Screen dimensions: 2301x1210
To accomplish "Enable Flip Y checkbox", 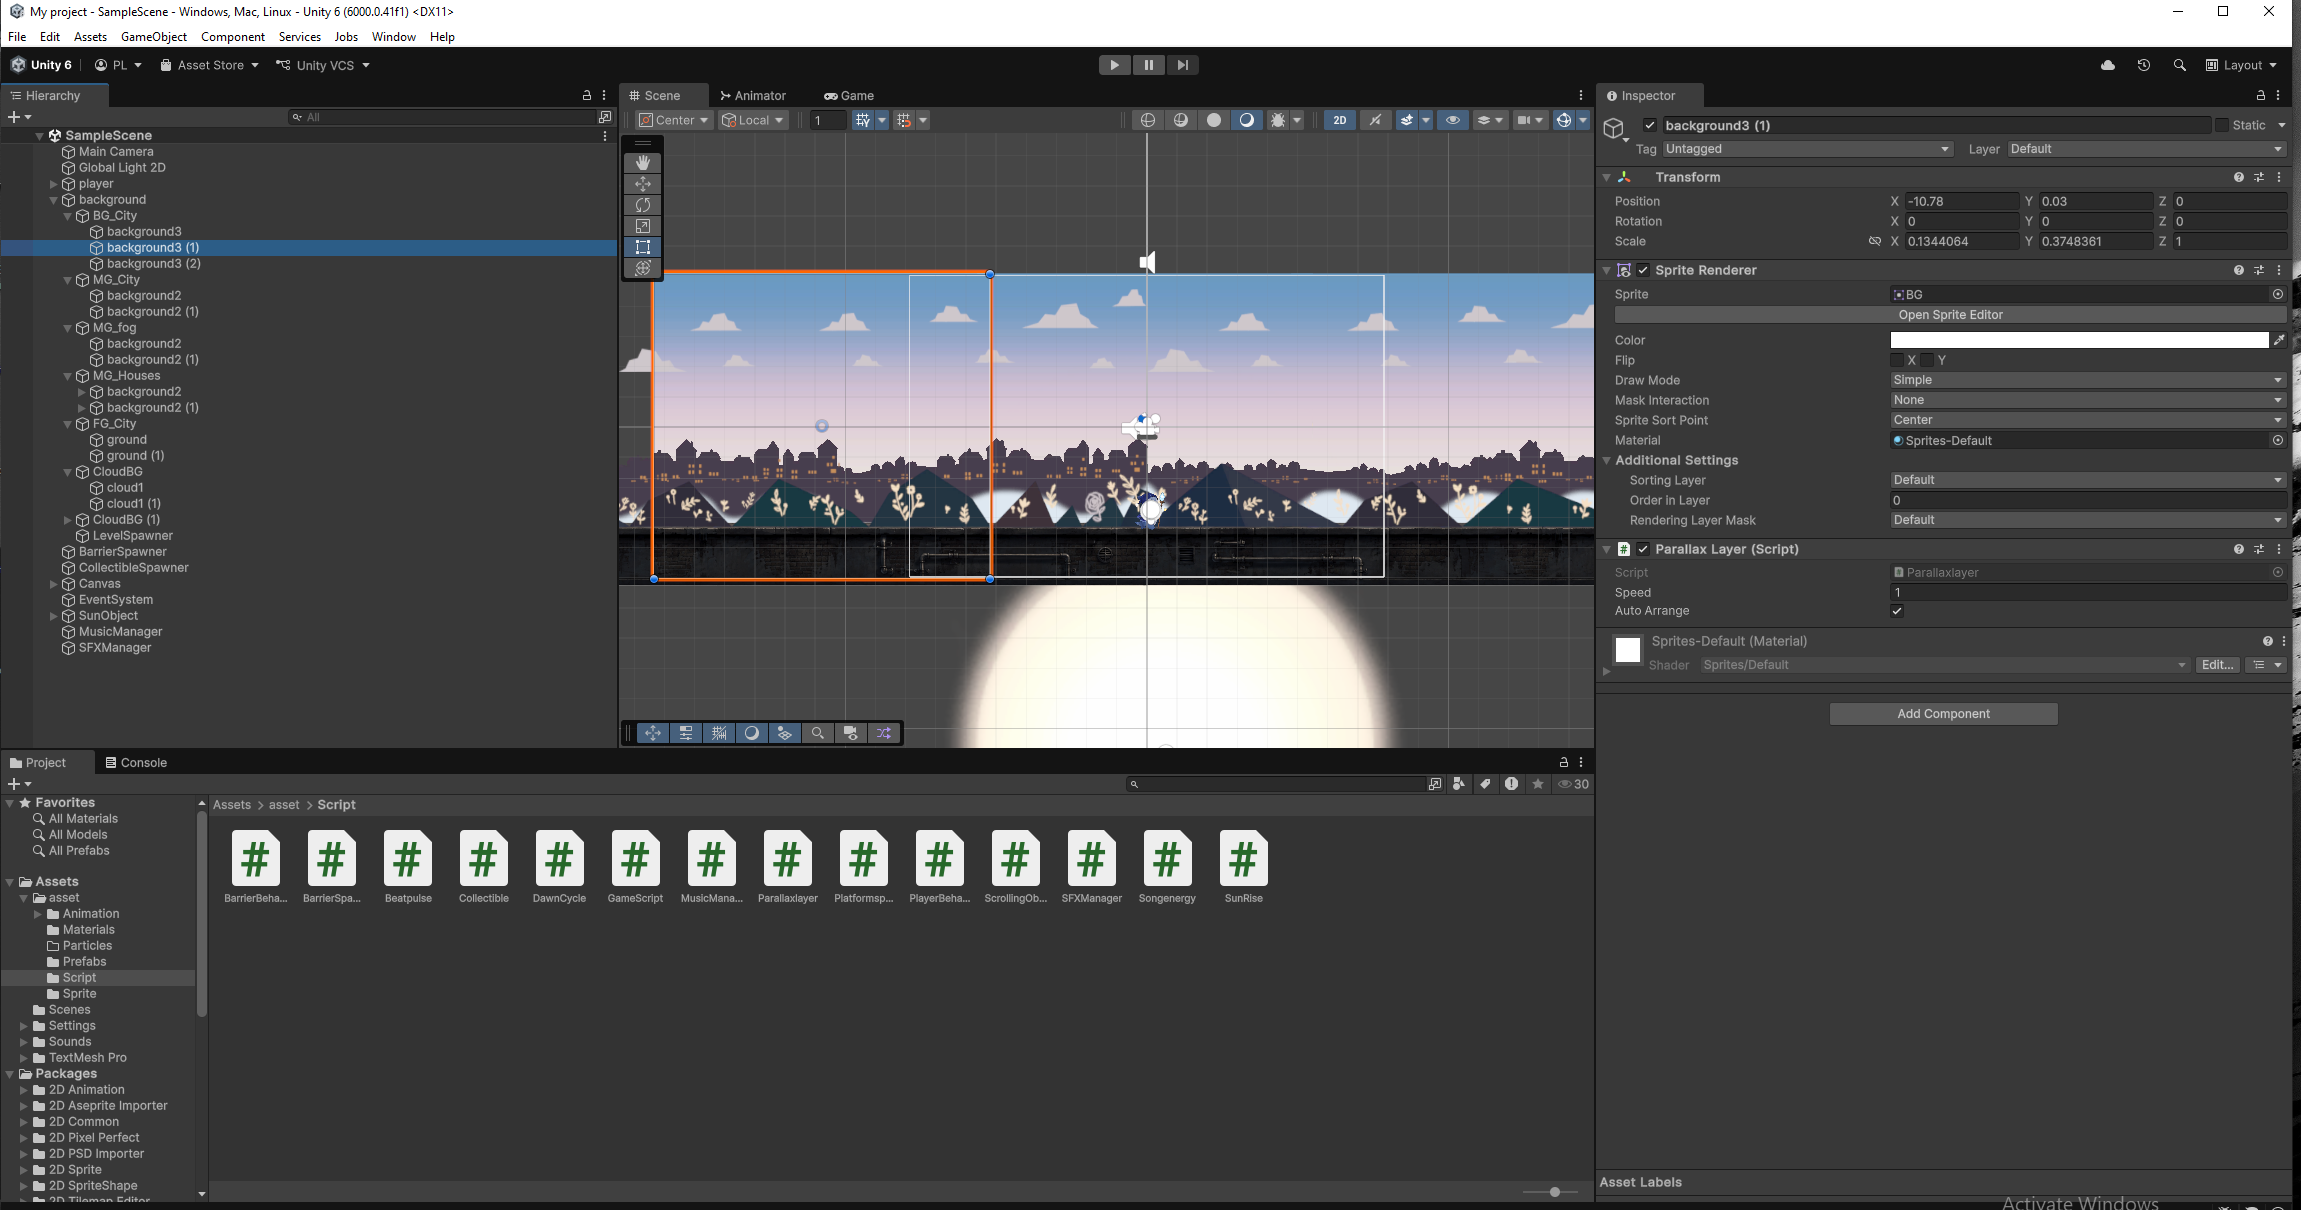I will tap(1927, 360).
